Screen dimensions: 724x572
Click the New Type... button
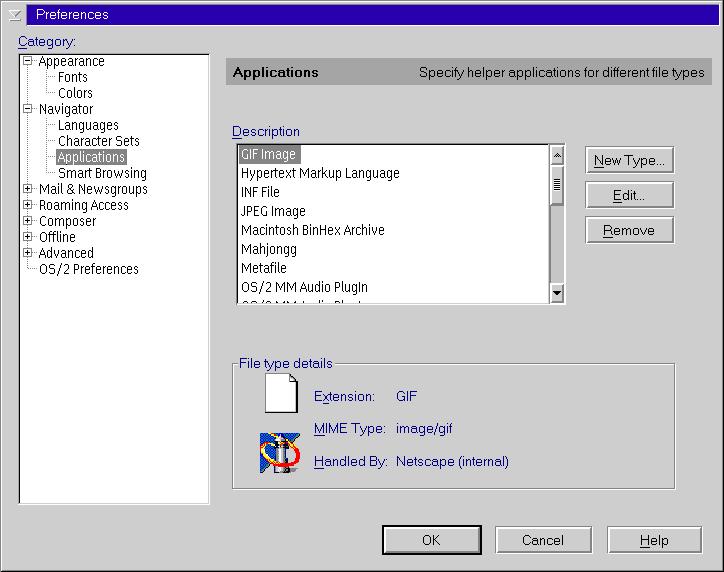tap(629, 160)
